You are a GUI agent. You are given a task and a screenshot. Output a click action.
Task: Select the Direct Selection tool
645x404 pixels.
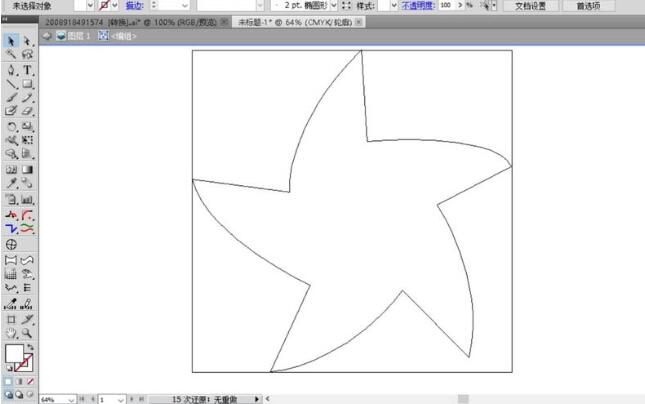coord(27,41)
